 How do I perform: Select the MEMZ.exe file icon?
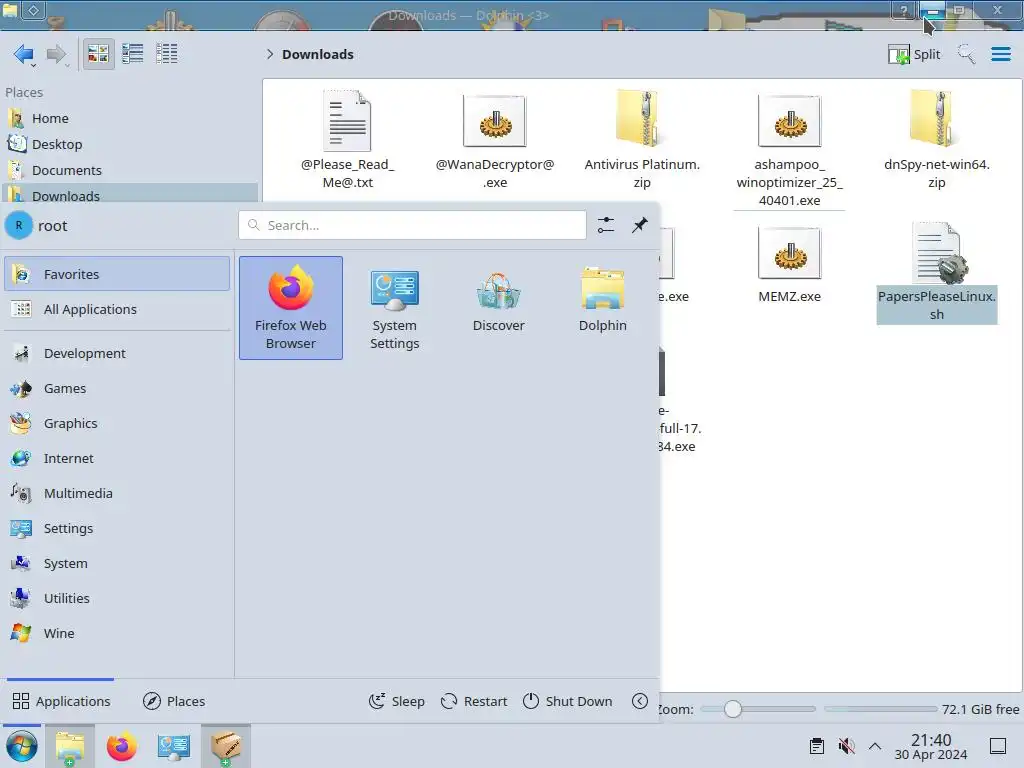pos(790,253)
